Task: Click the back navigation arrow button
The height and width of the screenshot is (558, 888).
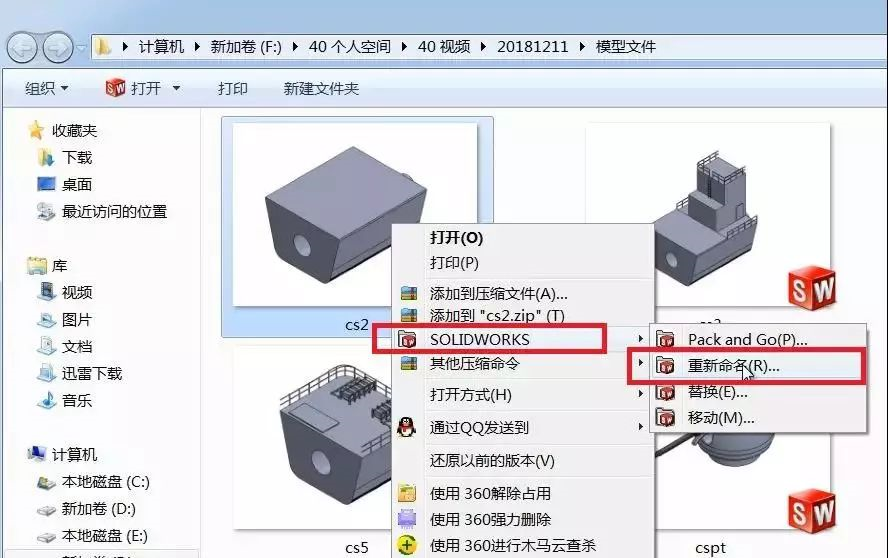Action: [23, 47]
